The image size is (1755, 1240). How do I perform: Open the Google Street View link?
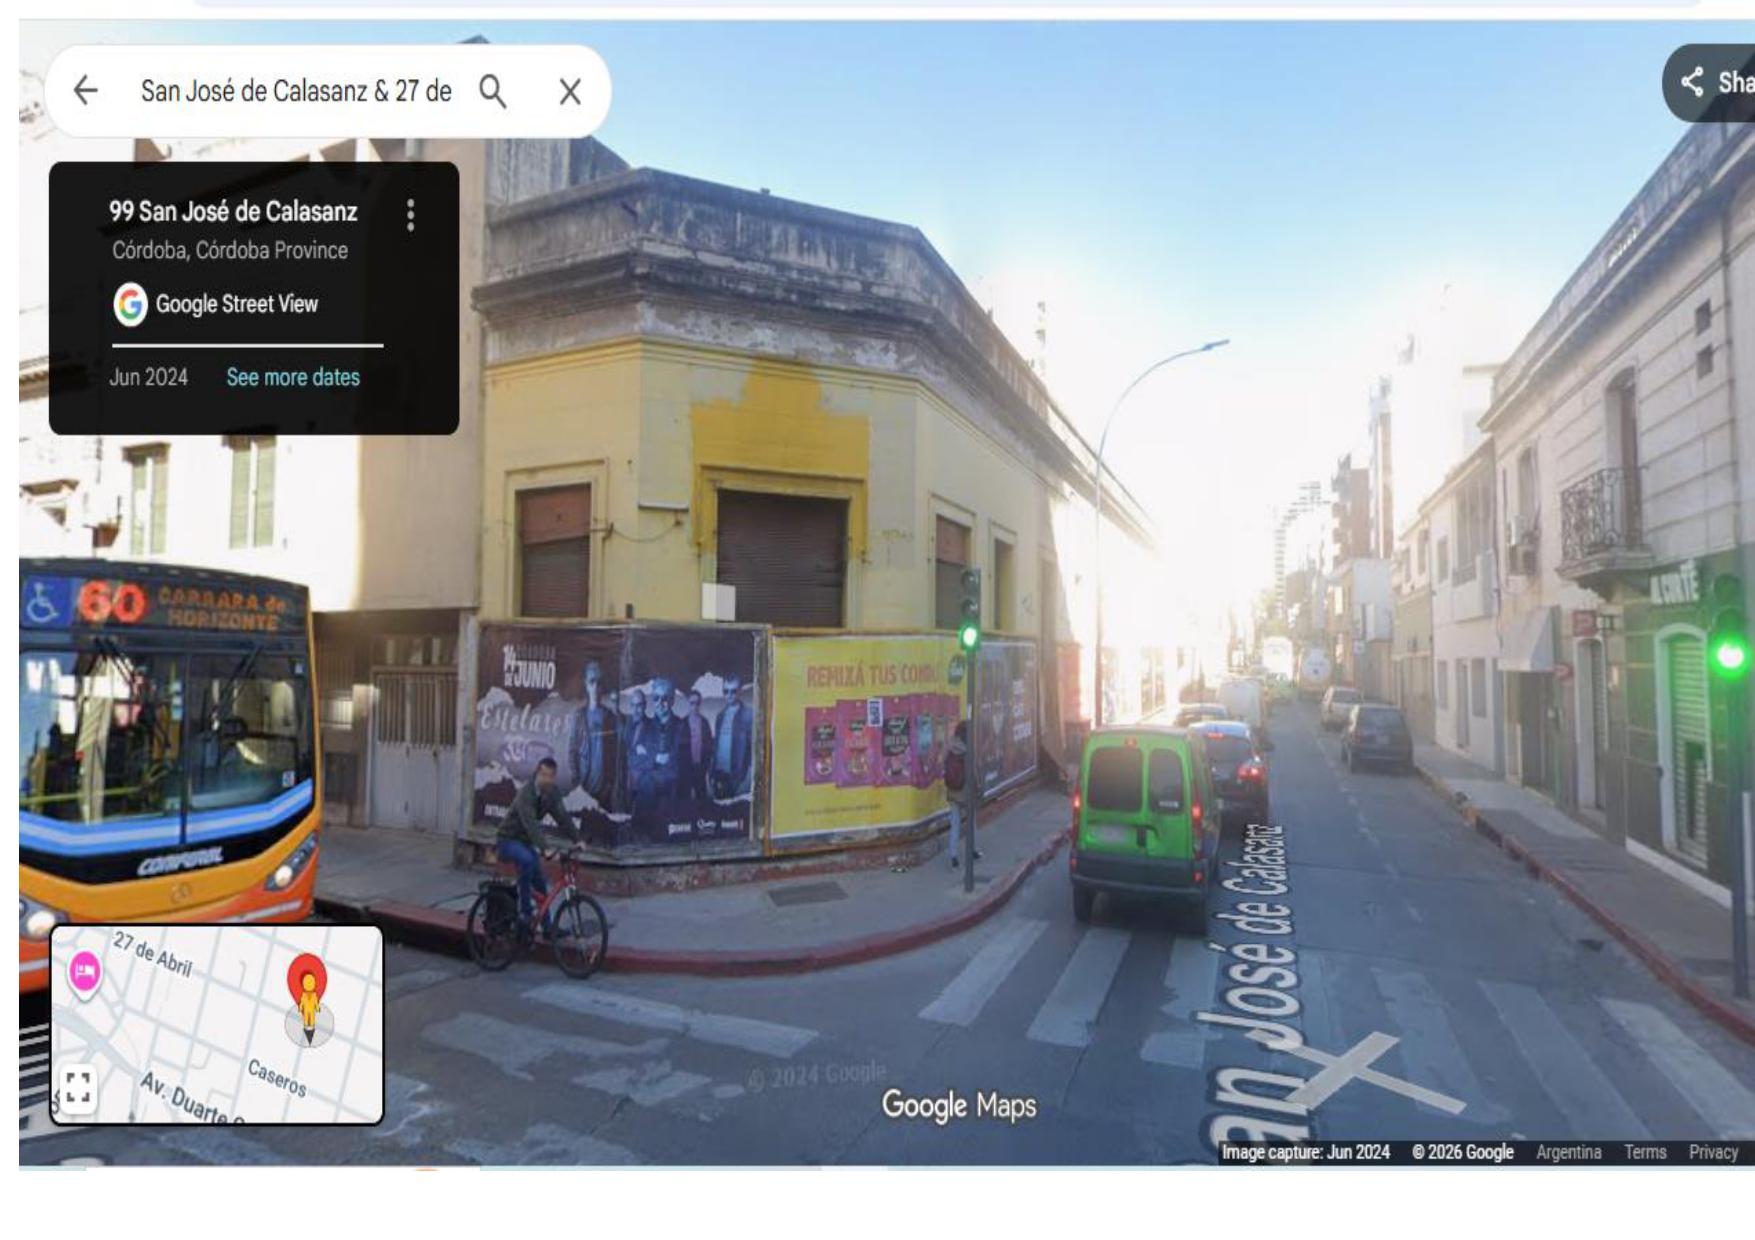coord(236,304)
